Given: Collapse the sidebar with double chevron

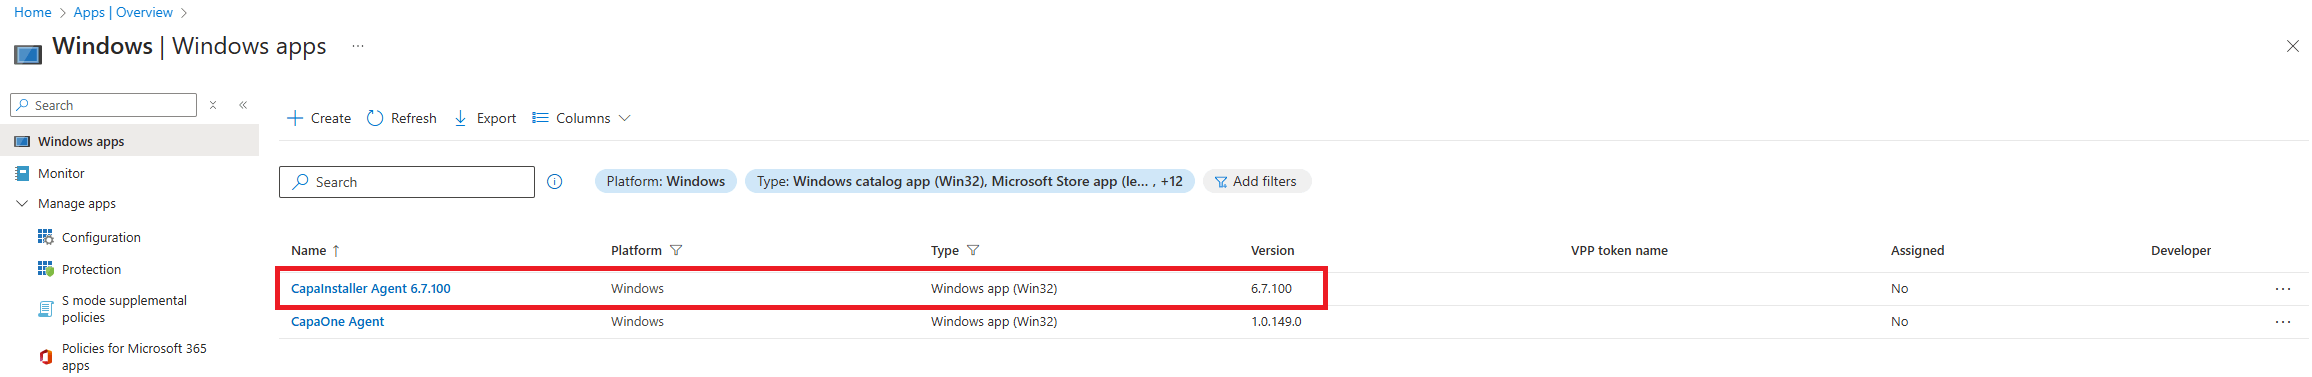Looking at the screenshot, I should pos(243,104).
